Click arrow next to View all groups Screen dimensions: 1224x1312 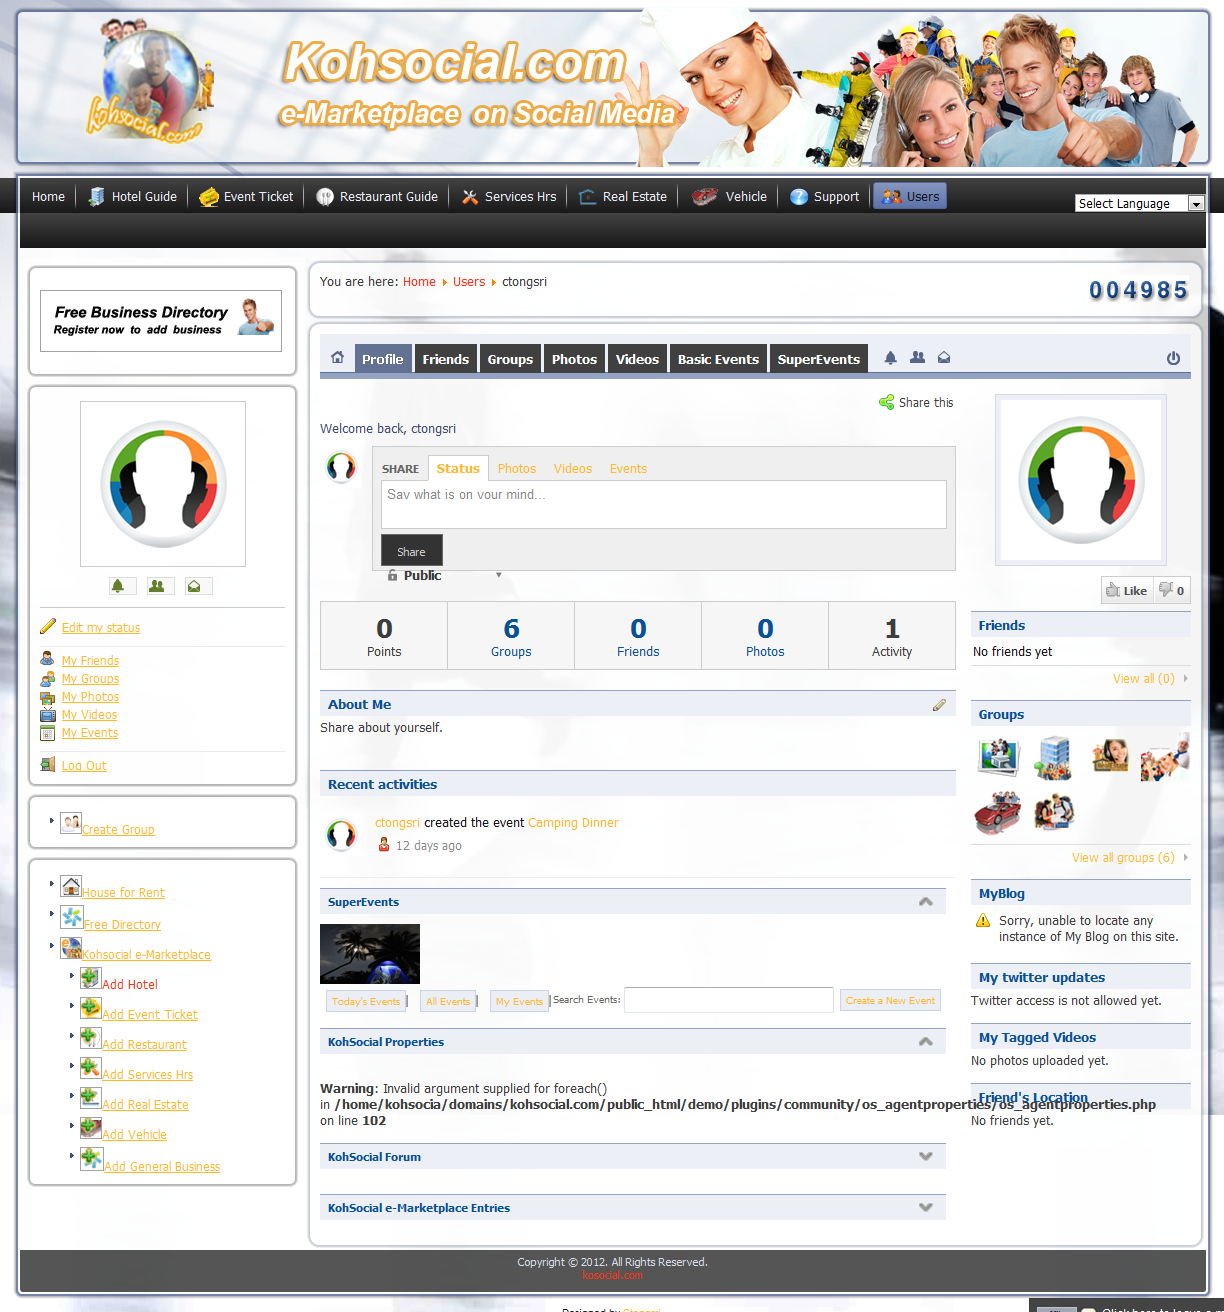1186,858
